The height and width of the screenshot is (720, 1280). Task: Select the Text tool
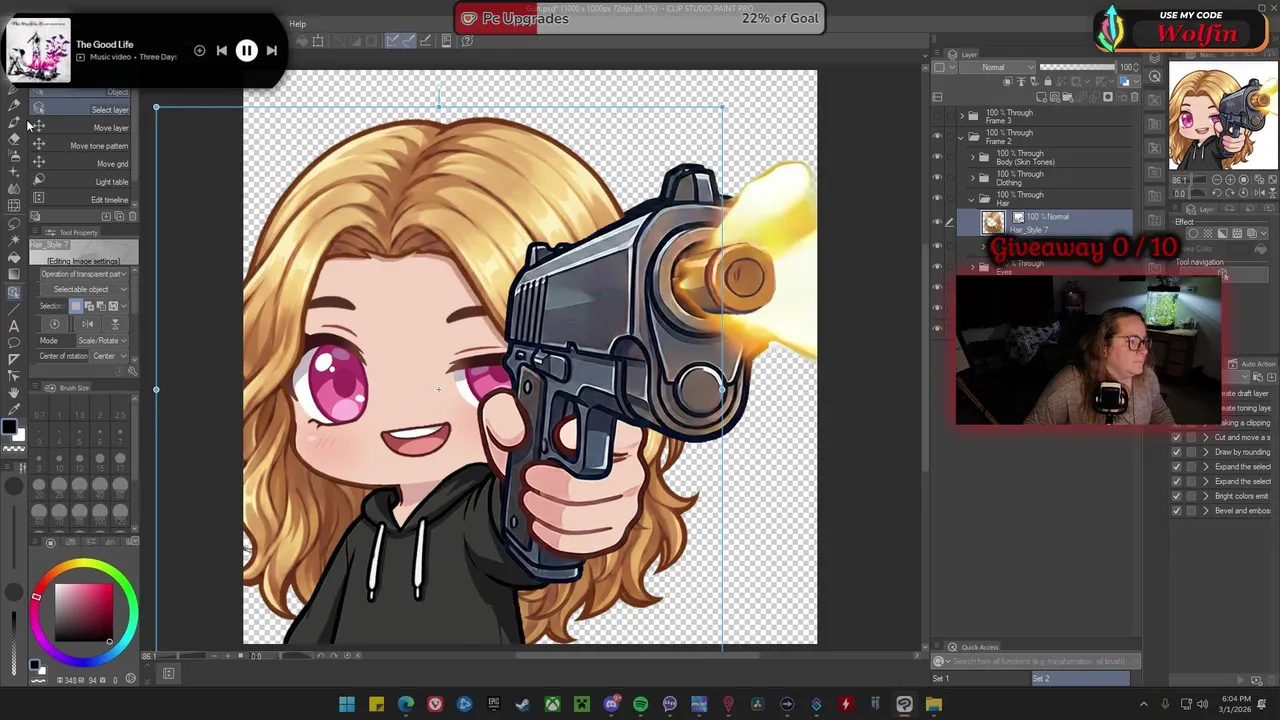point(14,325)
